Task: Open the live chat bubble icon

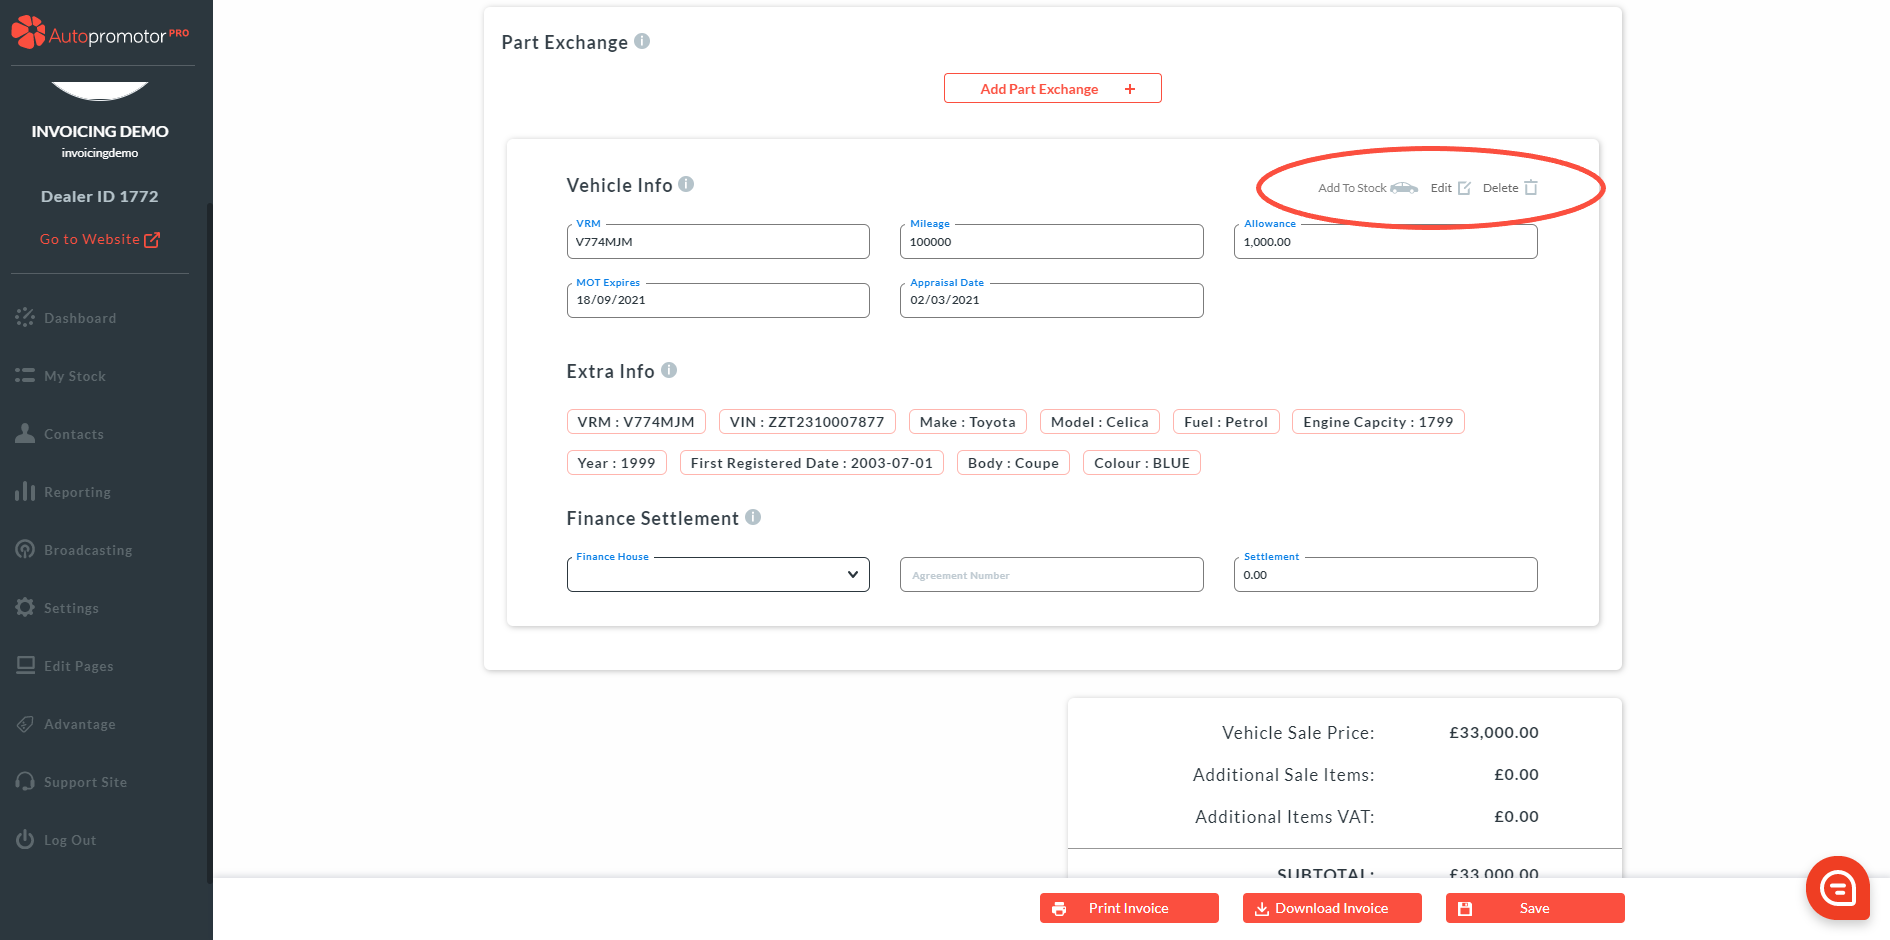Action: pos(1837,887)
